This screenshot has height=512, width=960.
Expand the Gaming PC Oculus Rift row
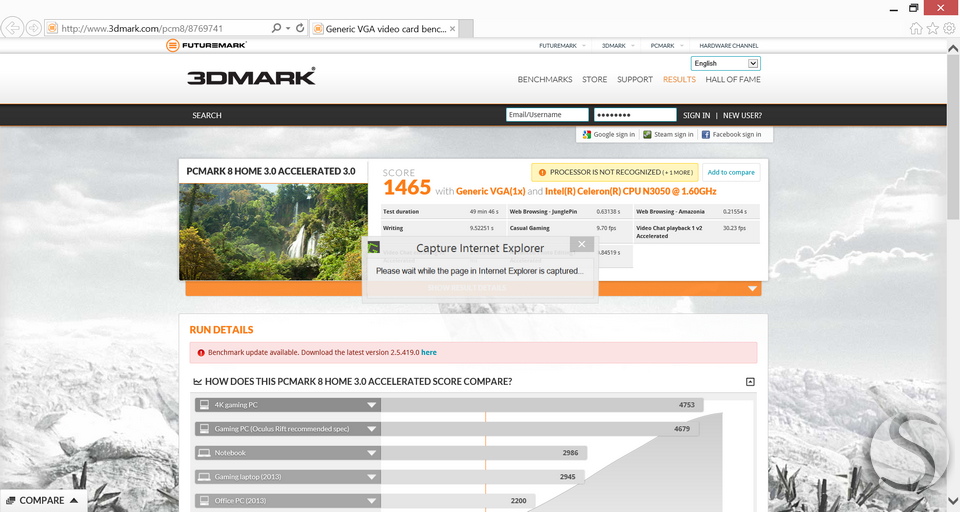click(371, 429)
